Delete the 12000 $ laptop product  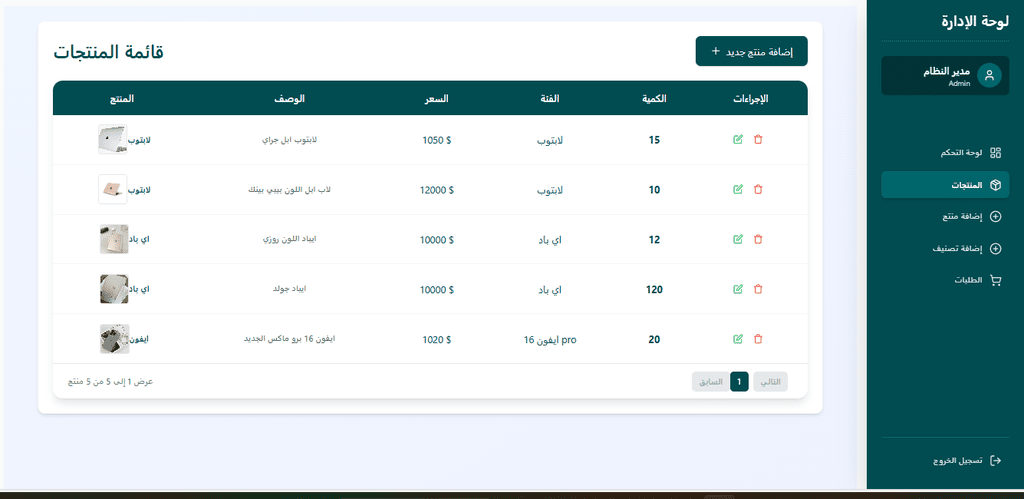(758, 189)
